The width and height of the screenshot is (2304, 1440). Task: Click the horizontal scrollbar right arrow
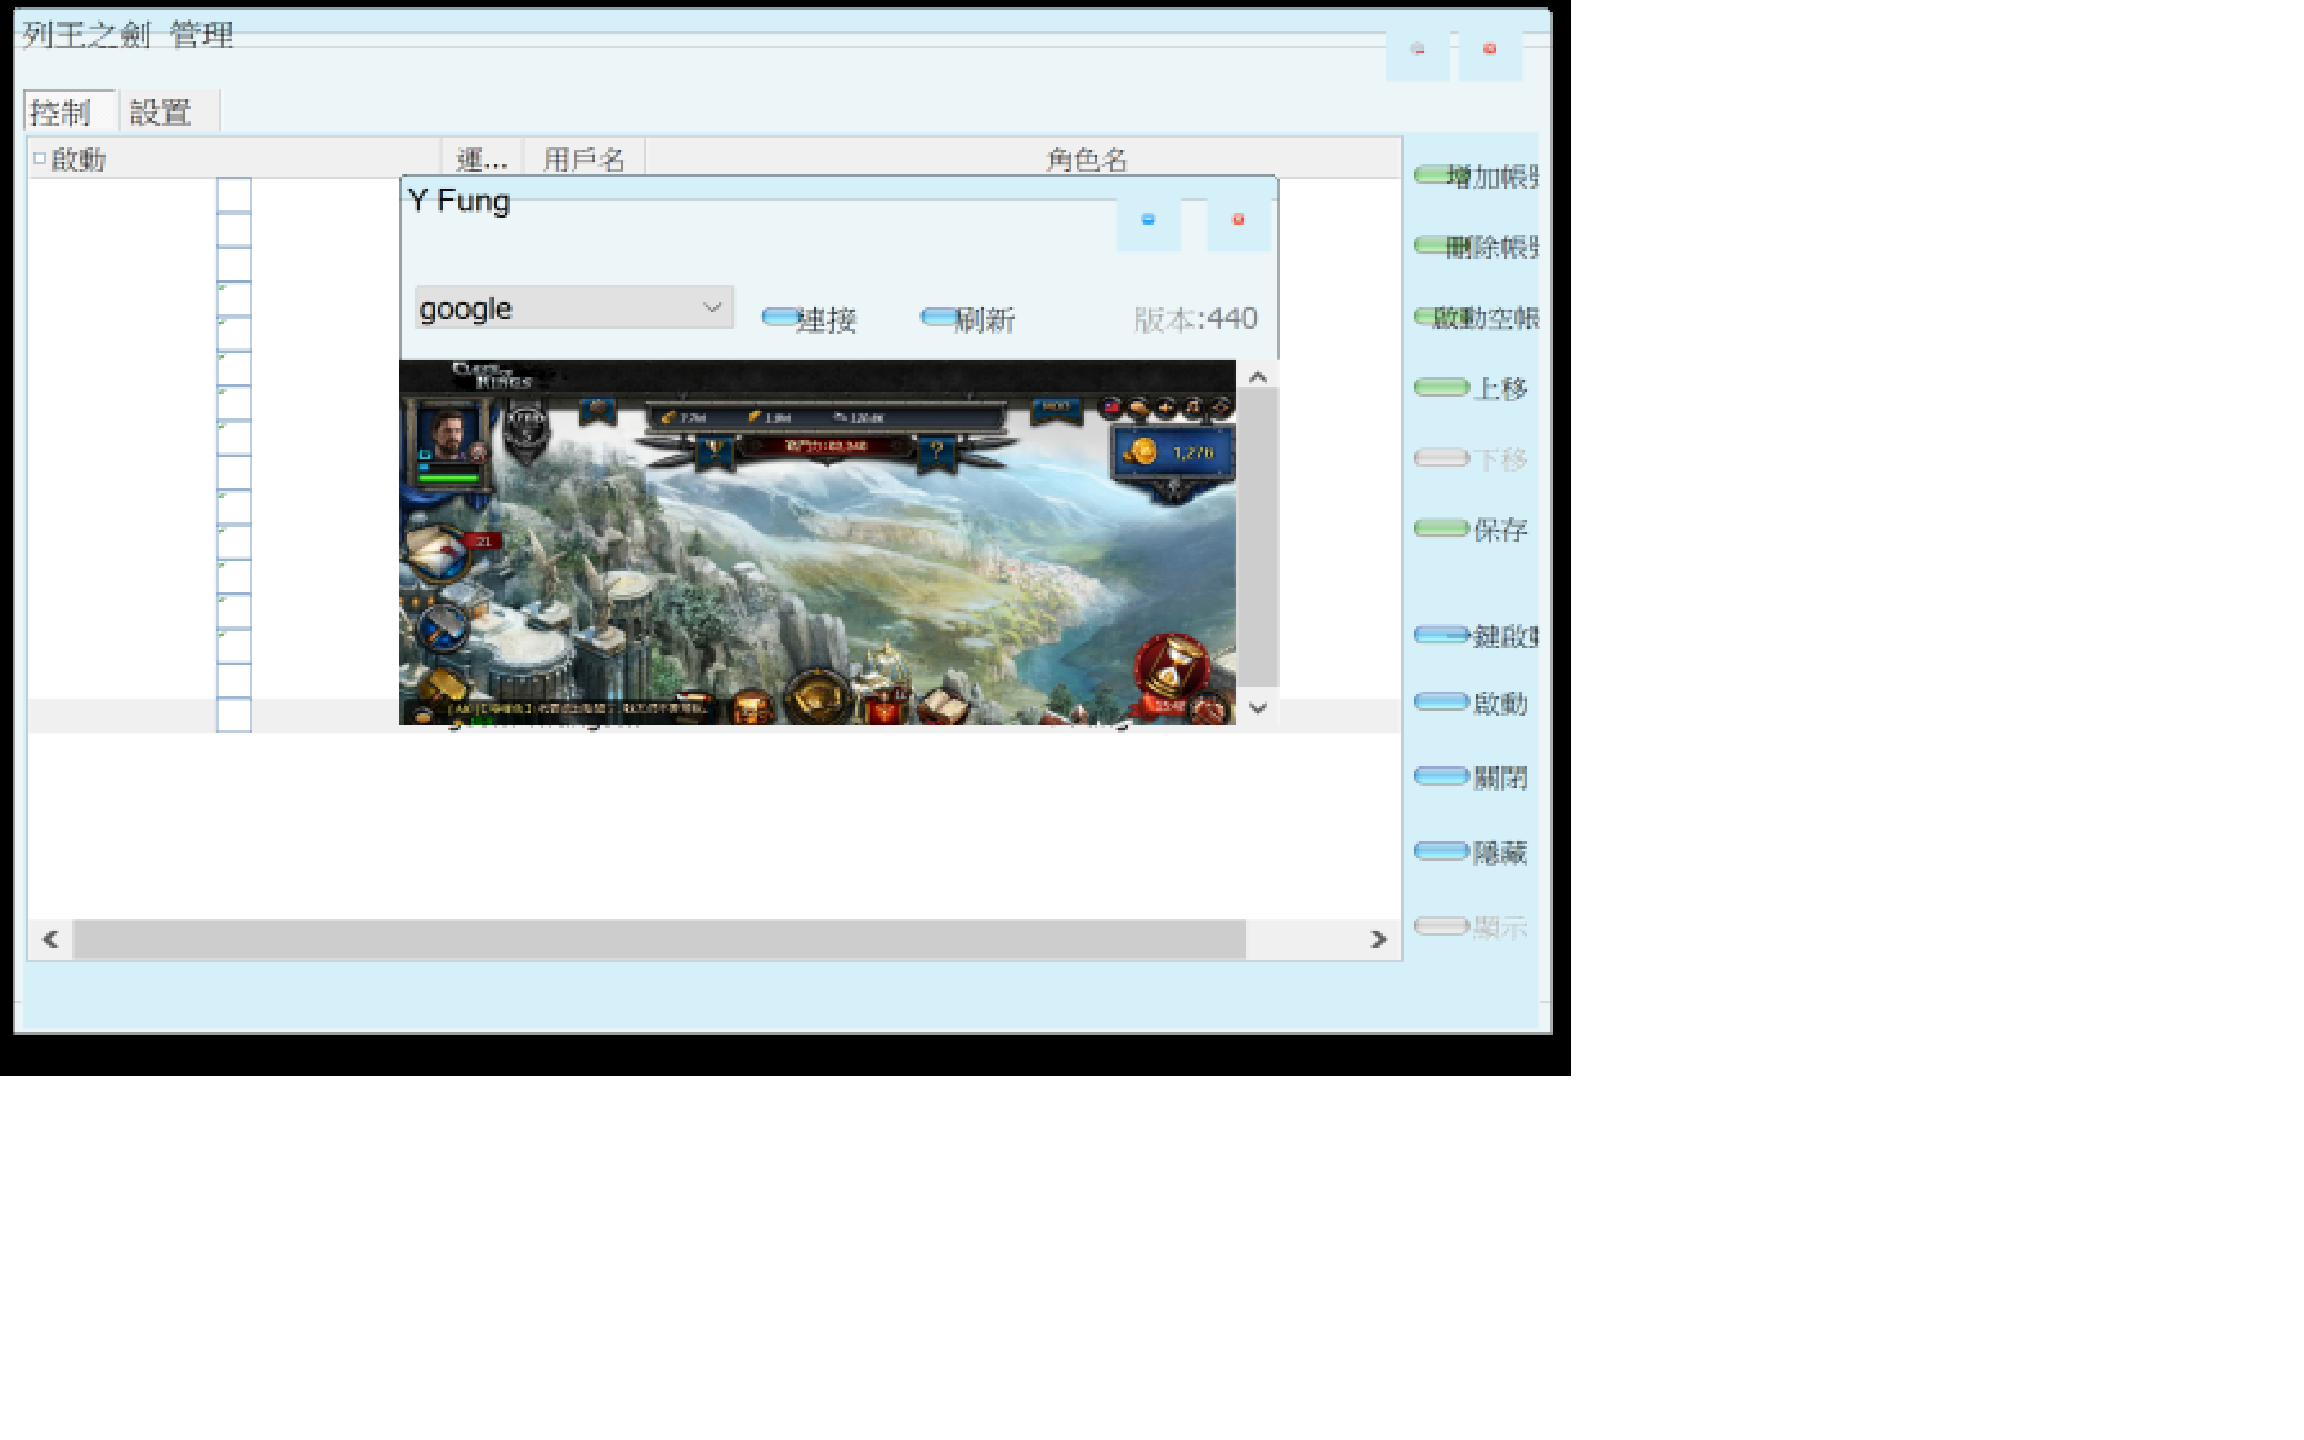(x=1379, y=939)
